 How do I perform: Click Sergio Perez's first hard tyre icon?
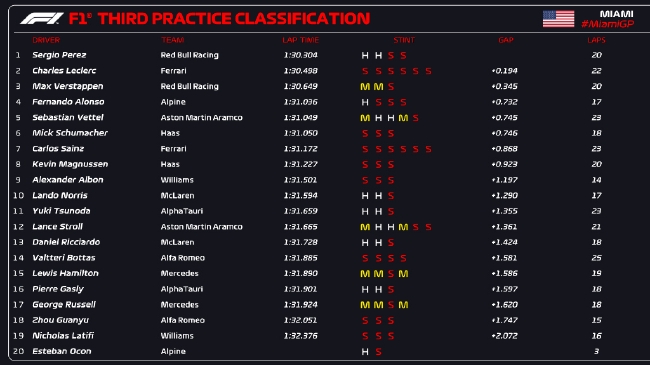click(365, 56)
